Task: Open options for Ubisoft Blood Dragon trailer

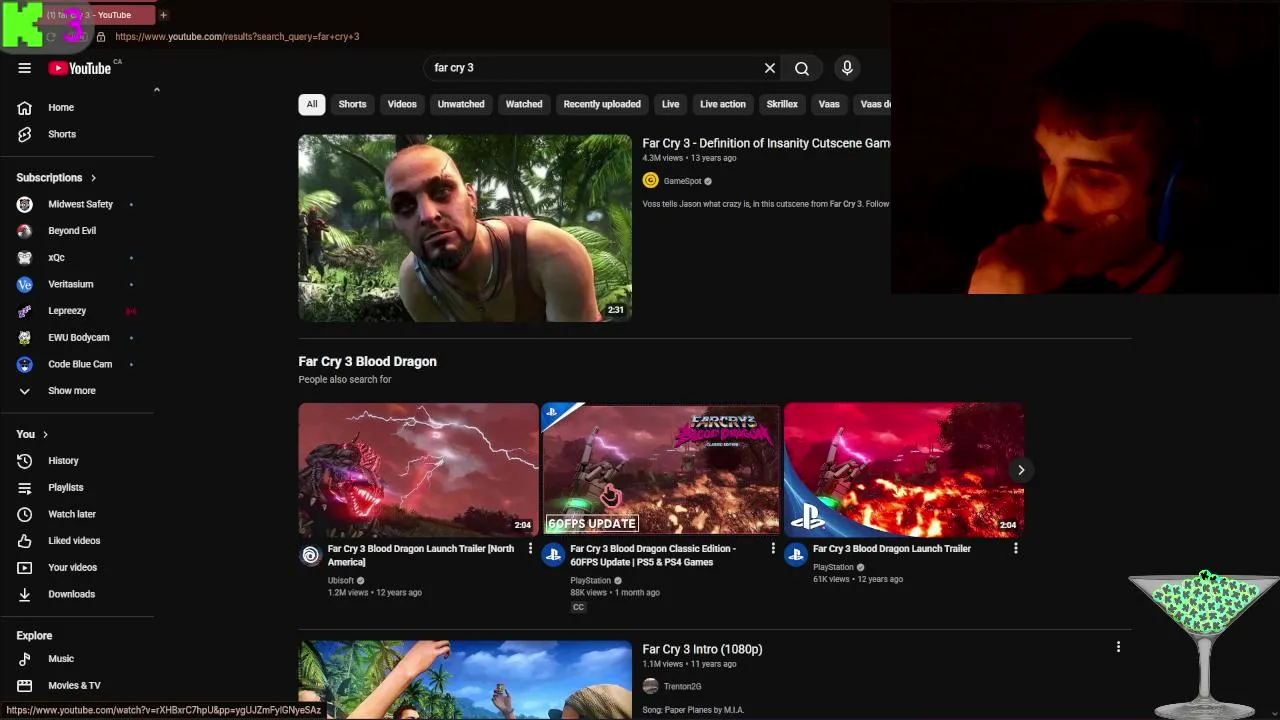Action: pyautogui.click(x=530, y=548)
